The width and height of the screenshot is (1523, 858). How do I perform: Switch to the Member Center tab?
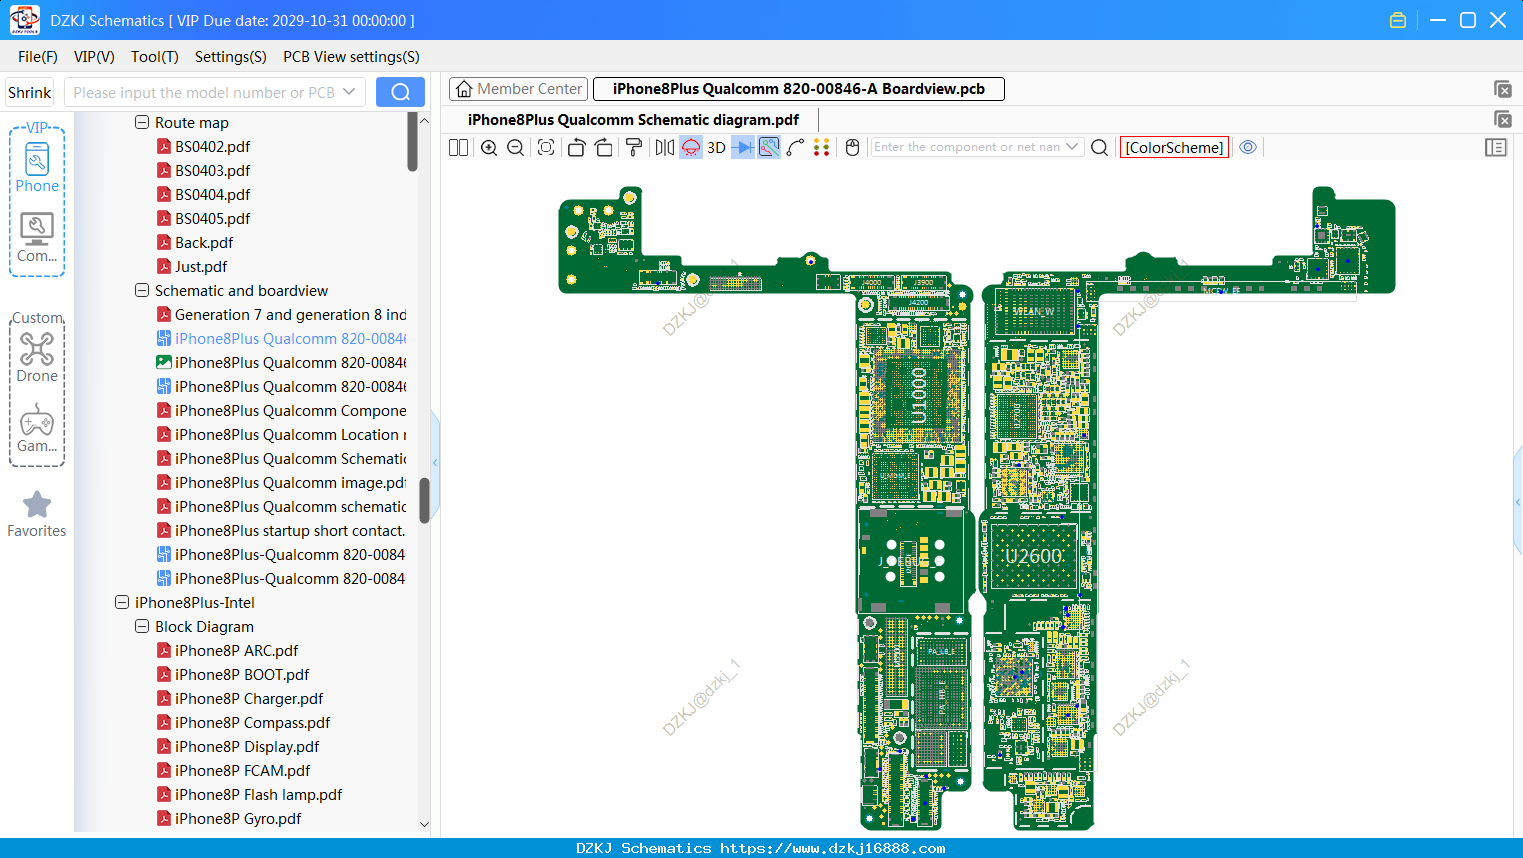(x=519, y=89)
